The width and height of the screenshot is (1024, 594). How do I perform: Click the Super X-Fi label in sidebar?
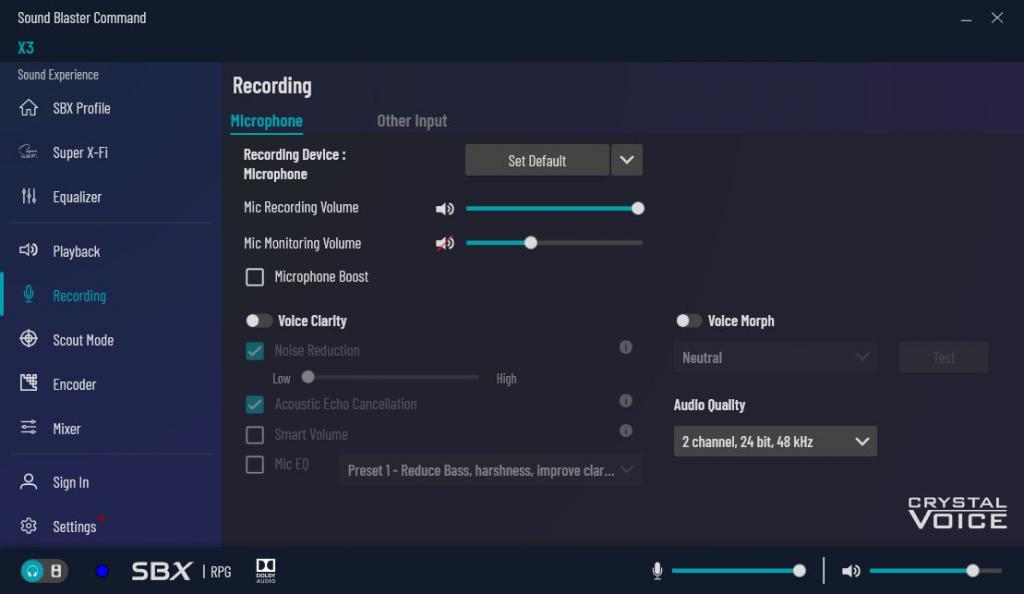click(80, 153)
